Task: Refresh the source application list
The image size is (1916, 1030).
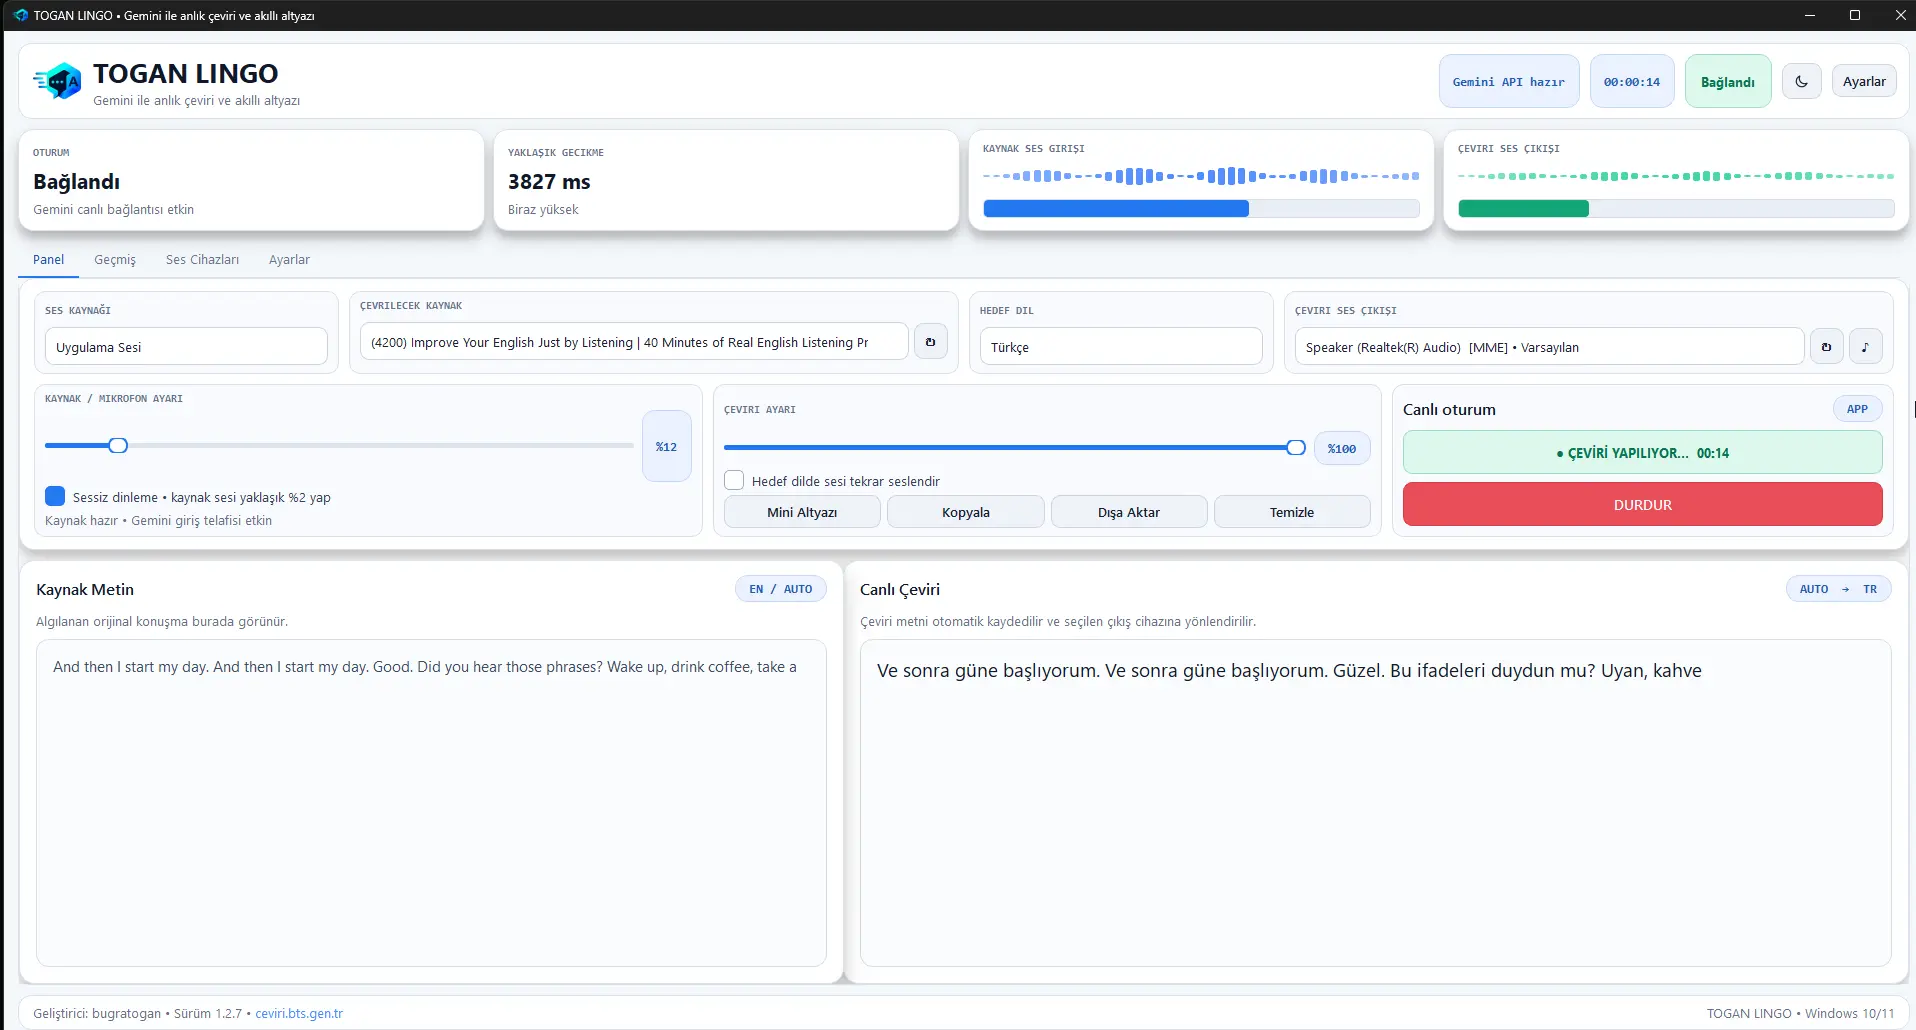Action: (930, 342)
